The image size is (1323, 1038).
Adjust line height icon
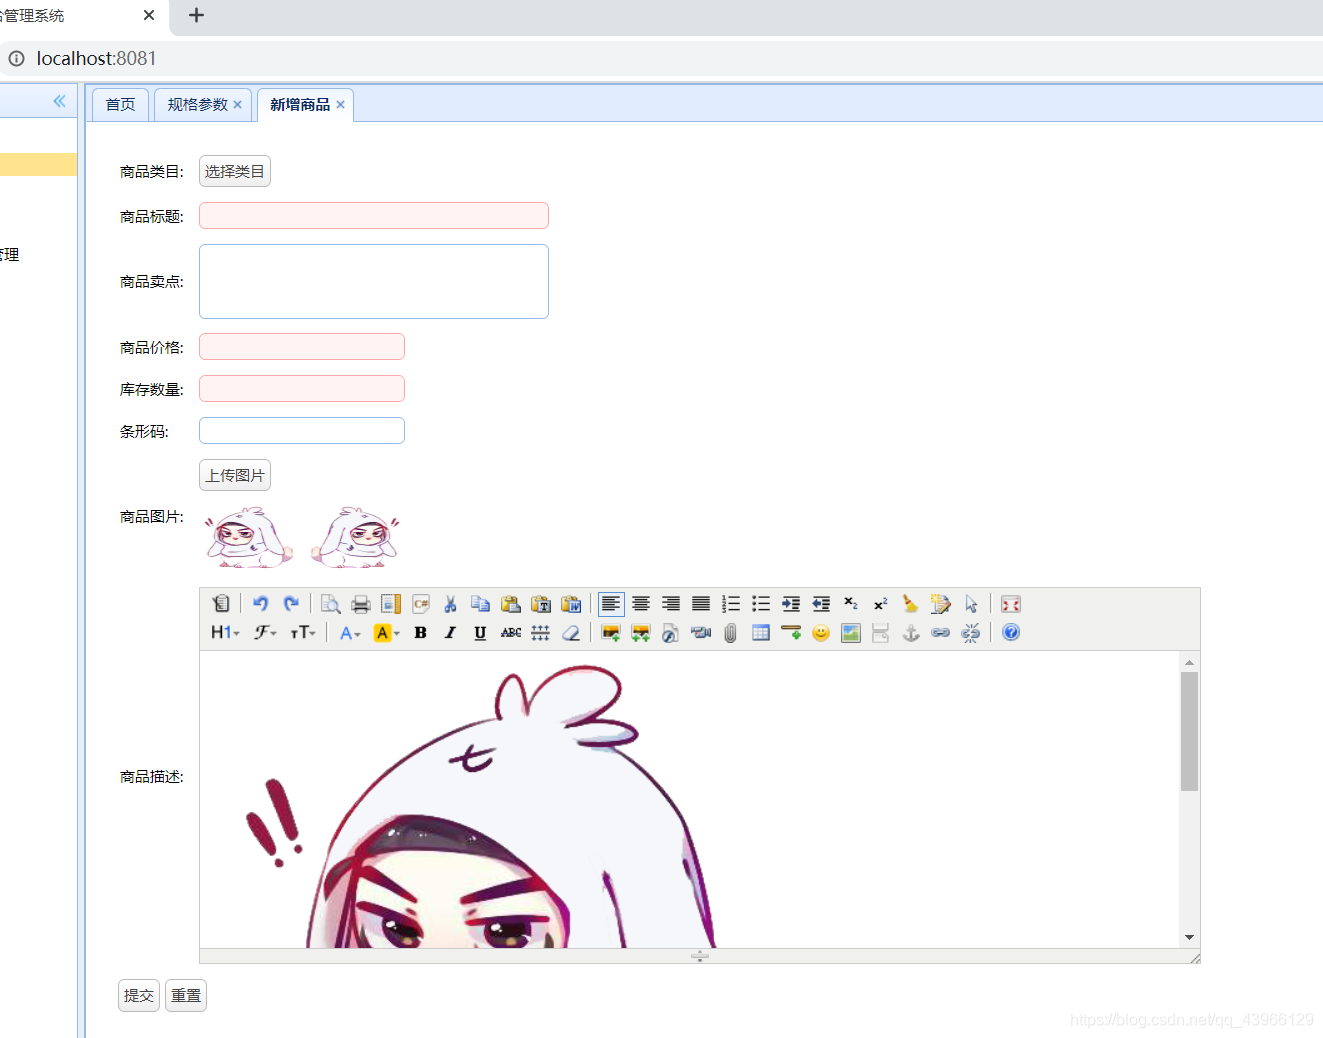541,632
